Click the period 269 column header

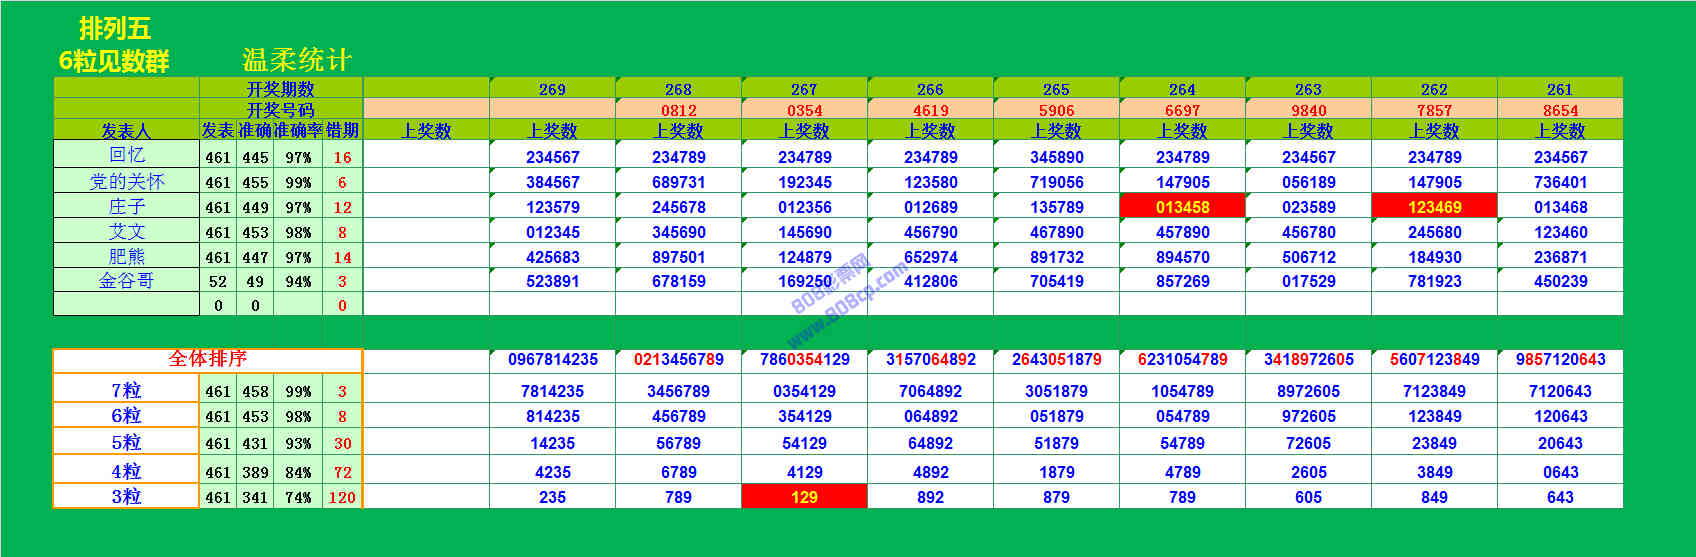(552, 89)
